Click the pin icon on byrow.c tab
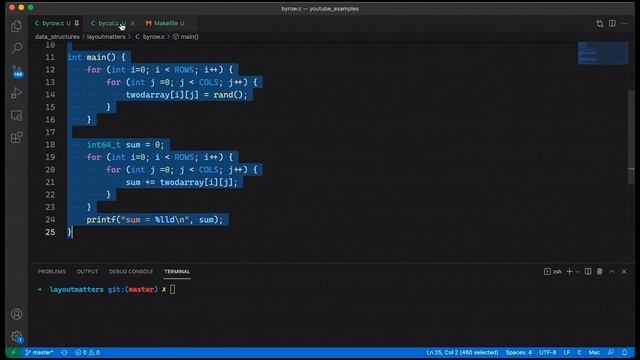The image size is (640, 360). click(x=76, y=23)
